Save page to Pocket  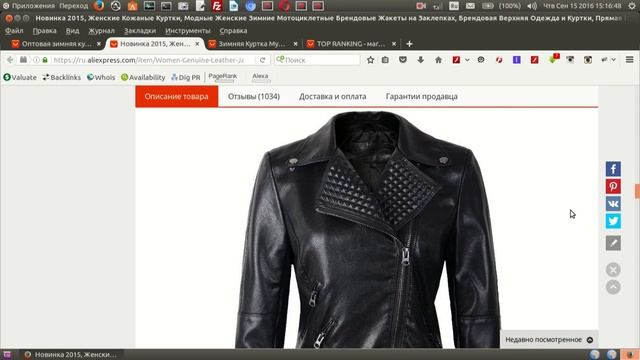click(403, 60)
